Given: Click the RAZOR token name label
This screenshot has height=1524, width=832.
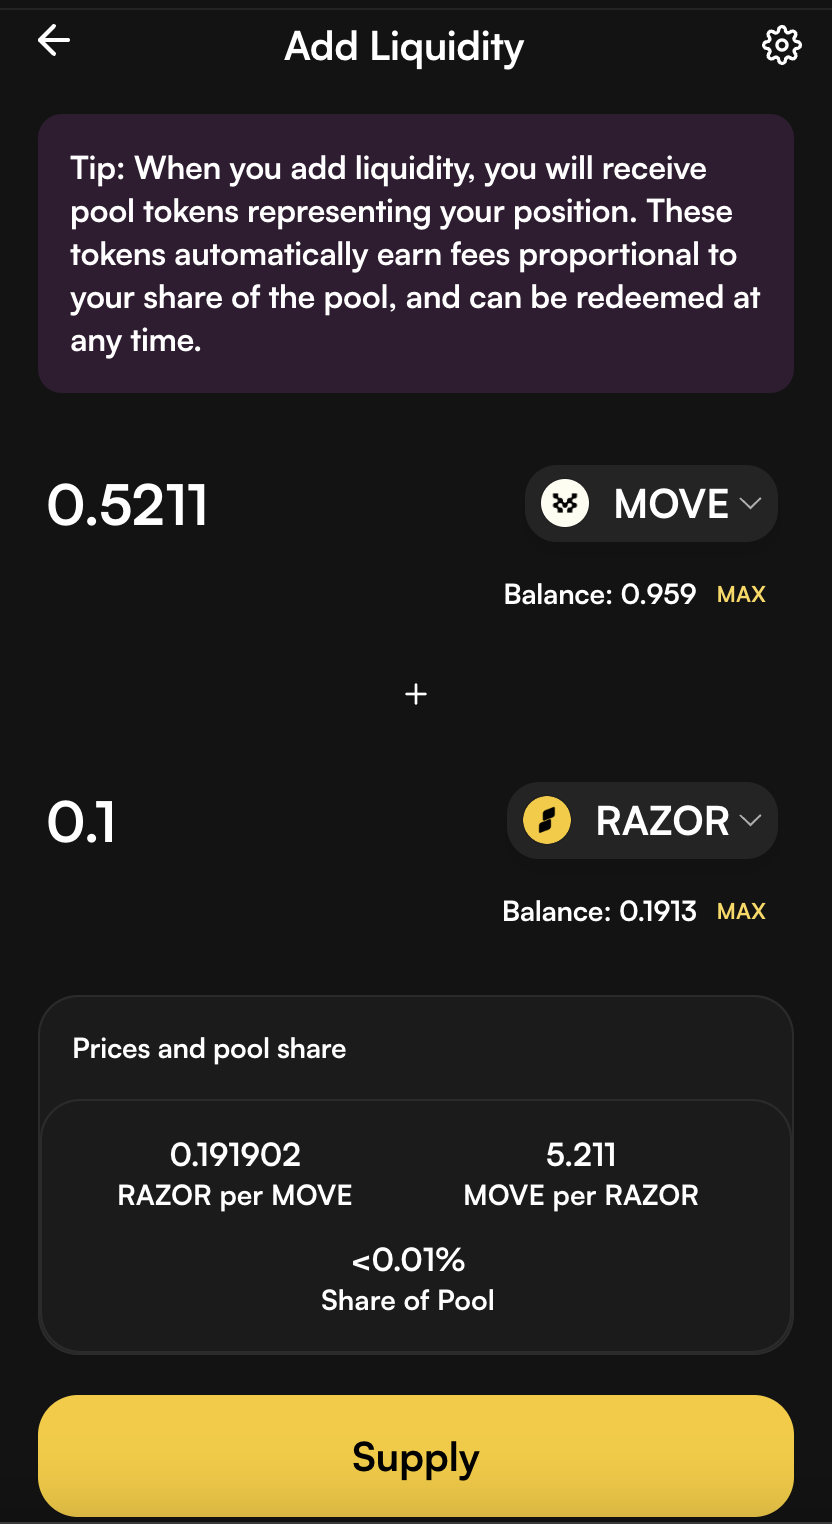Looking at the screenshot, I should tap(662, 821).
